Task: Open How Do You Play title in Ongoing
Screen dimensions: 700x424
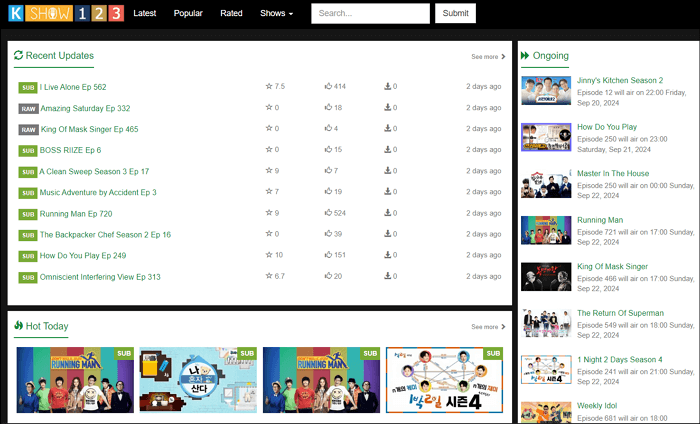Action: click(607, 127)
